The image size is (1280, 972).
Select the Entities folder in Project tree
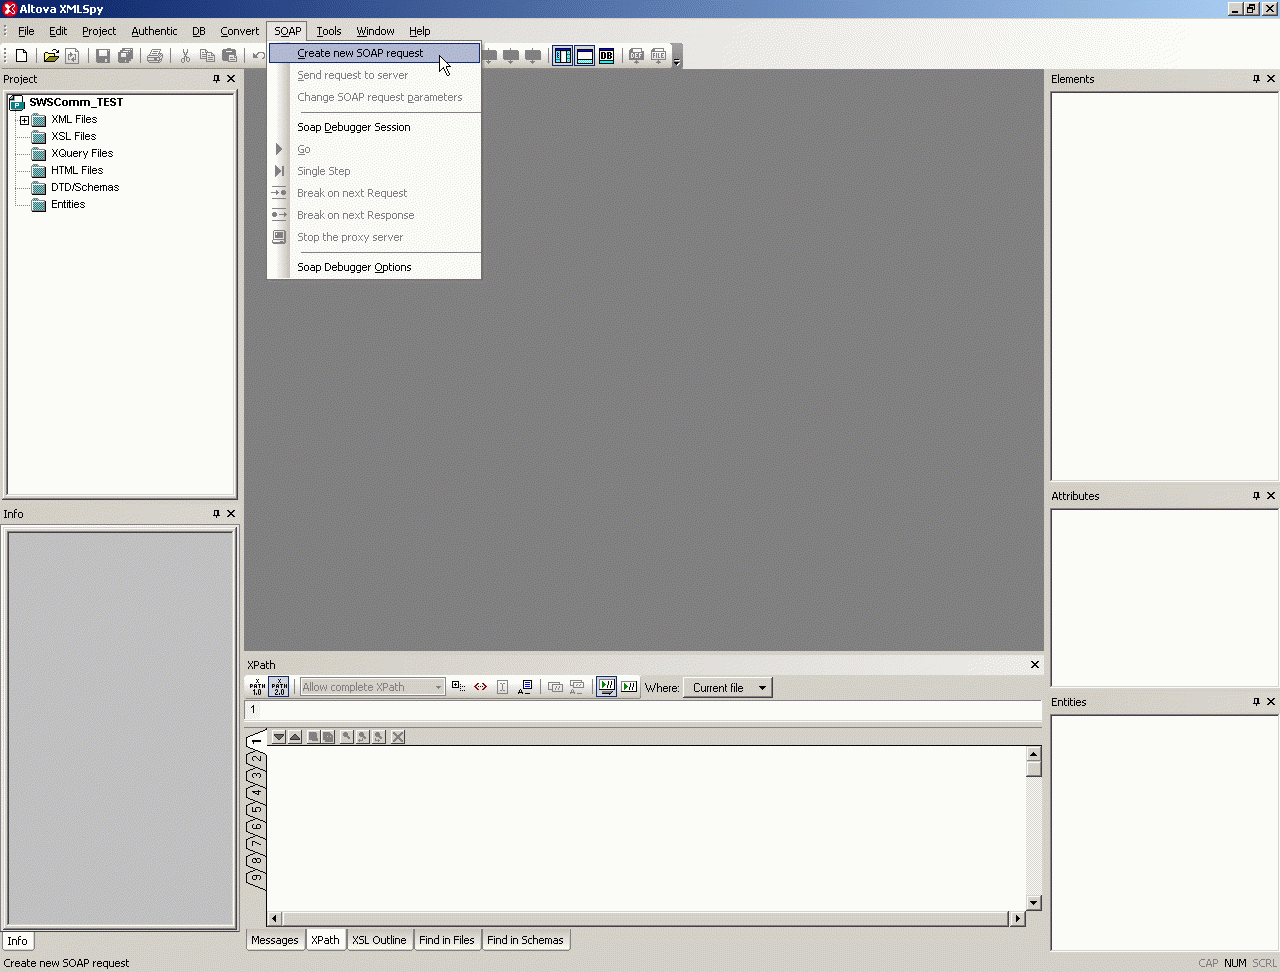point(68,204)
